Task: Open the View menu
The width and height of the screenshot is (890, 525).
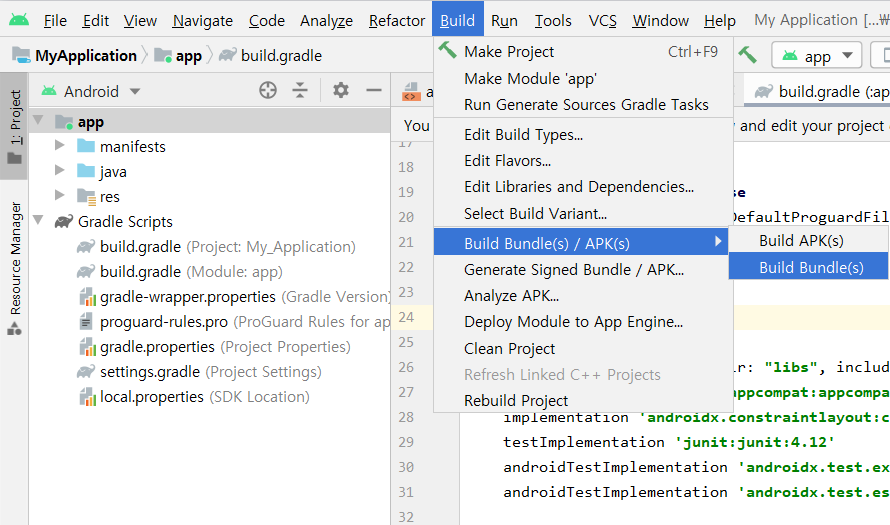Action: (140, 21)
